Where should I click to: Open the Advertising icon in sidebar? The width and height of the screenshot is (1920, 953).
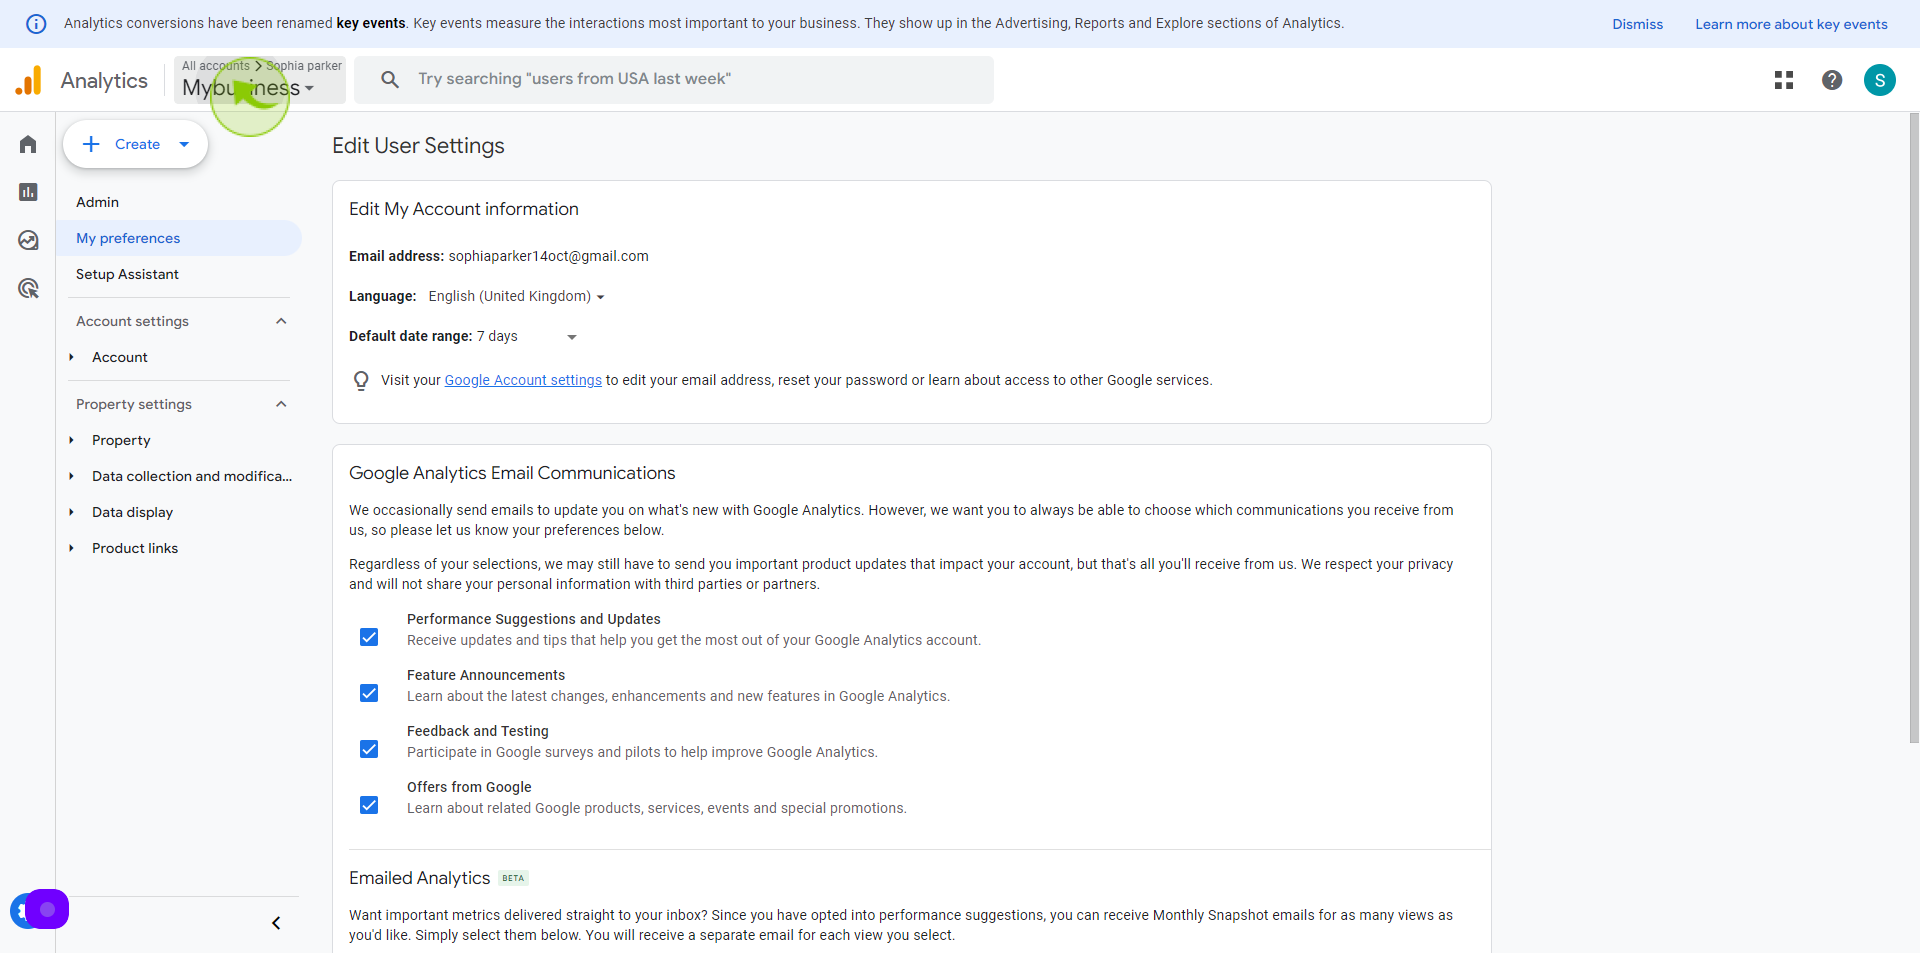(28, 288)
